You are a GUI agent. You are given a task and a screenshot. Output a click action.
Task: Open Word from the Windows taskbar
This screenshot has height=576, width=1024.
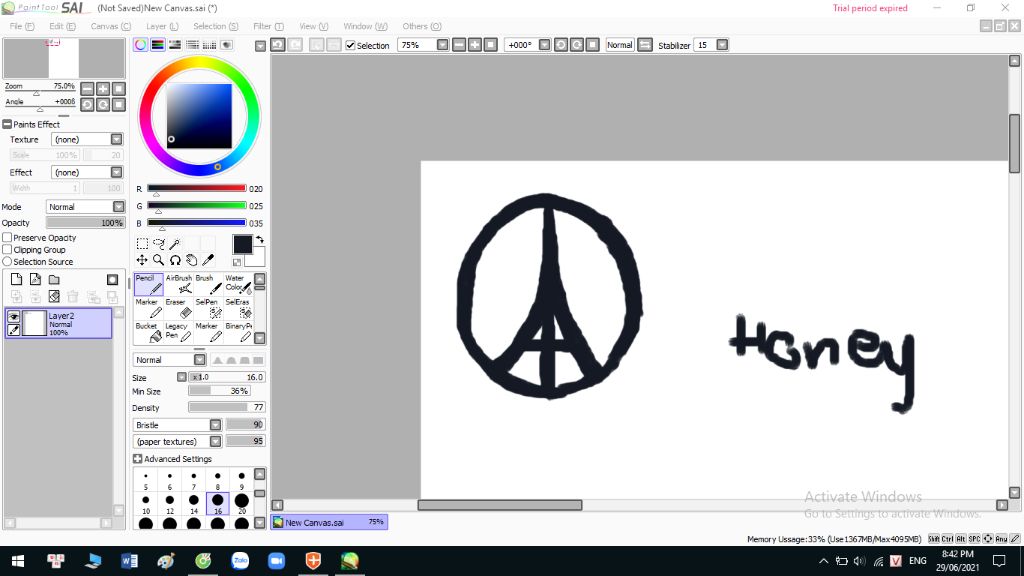tap(129, 561)
